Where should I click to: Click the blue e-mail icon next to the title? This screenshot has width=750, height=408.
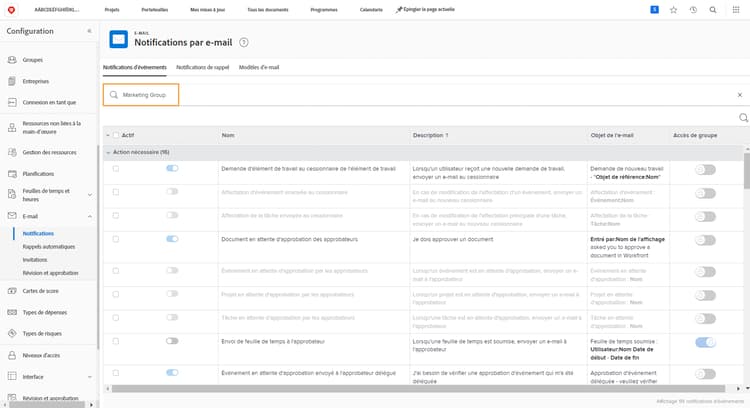click(118, 39)
